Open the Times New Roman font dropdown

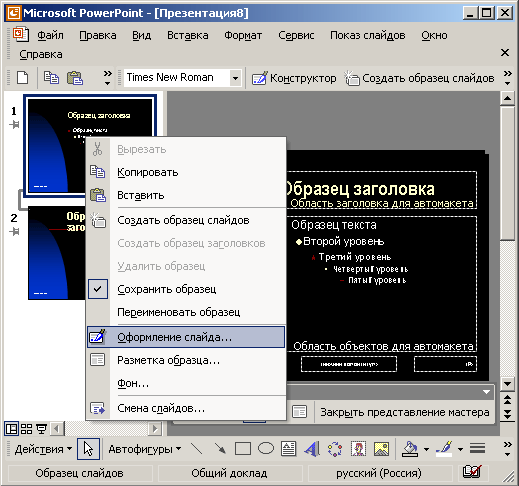click(x=235, y=78)
